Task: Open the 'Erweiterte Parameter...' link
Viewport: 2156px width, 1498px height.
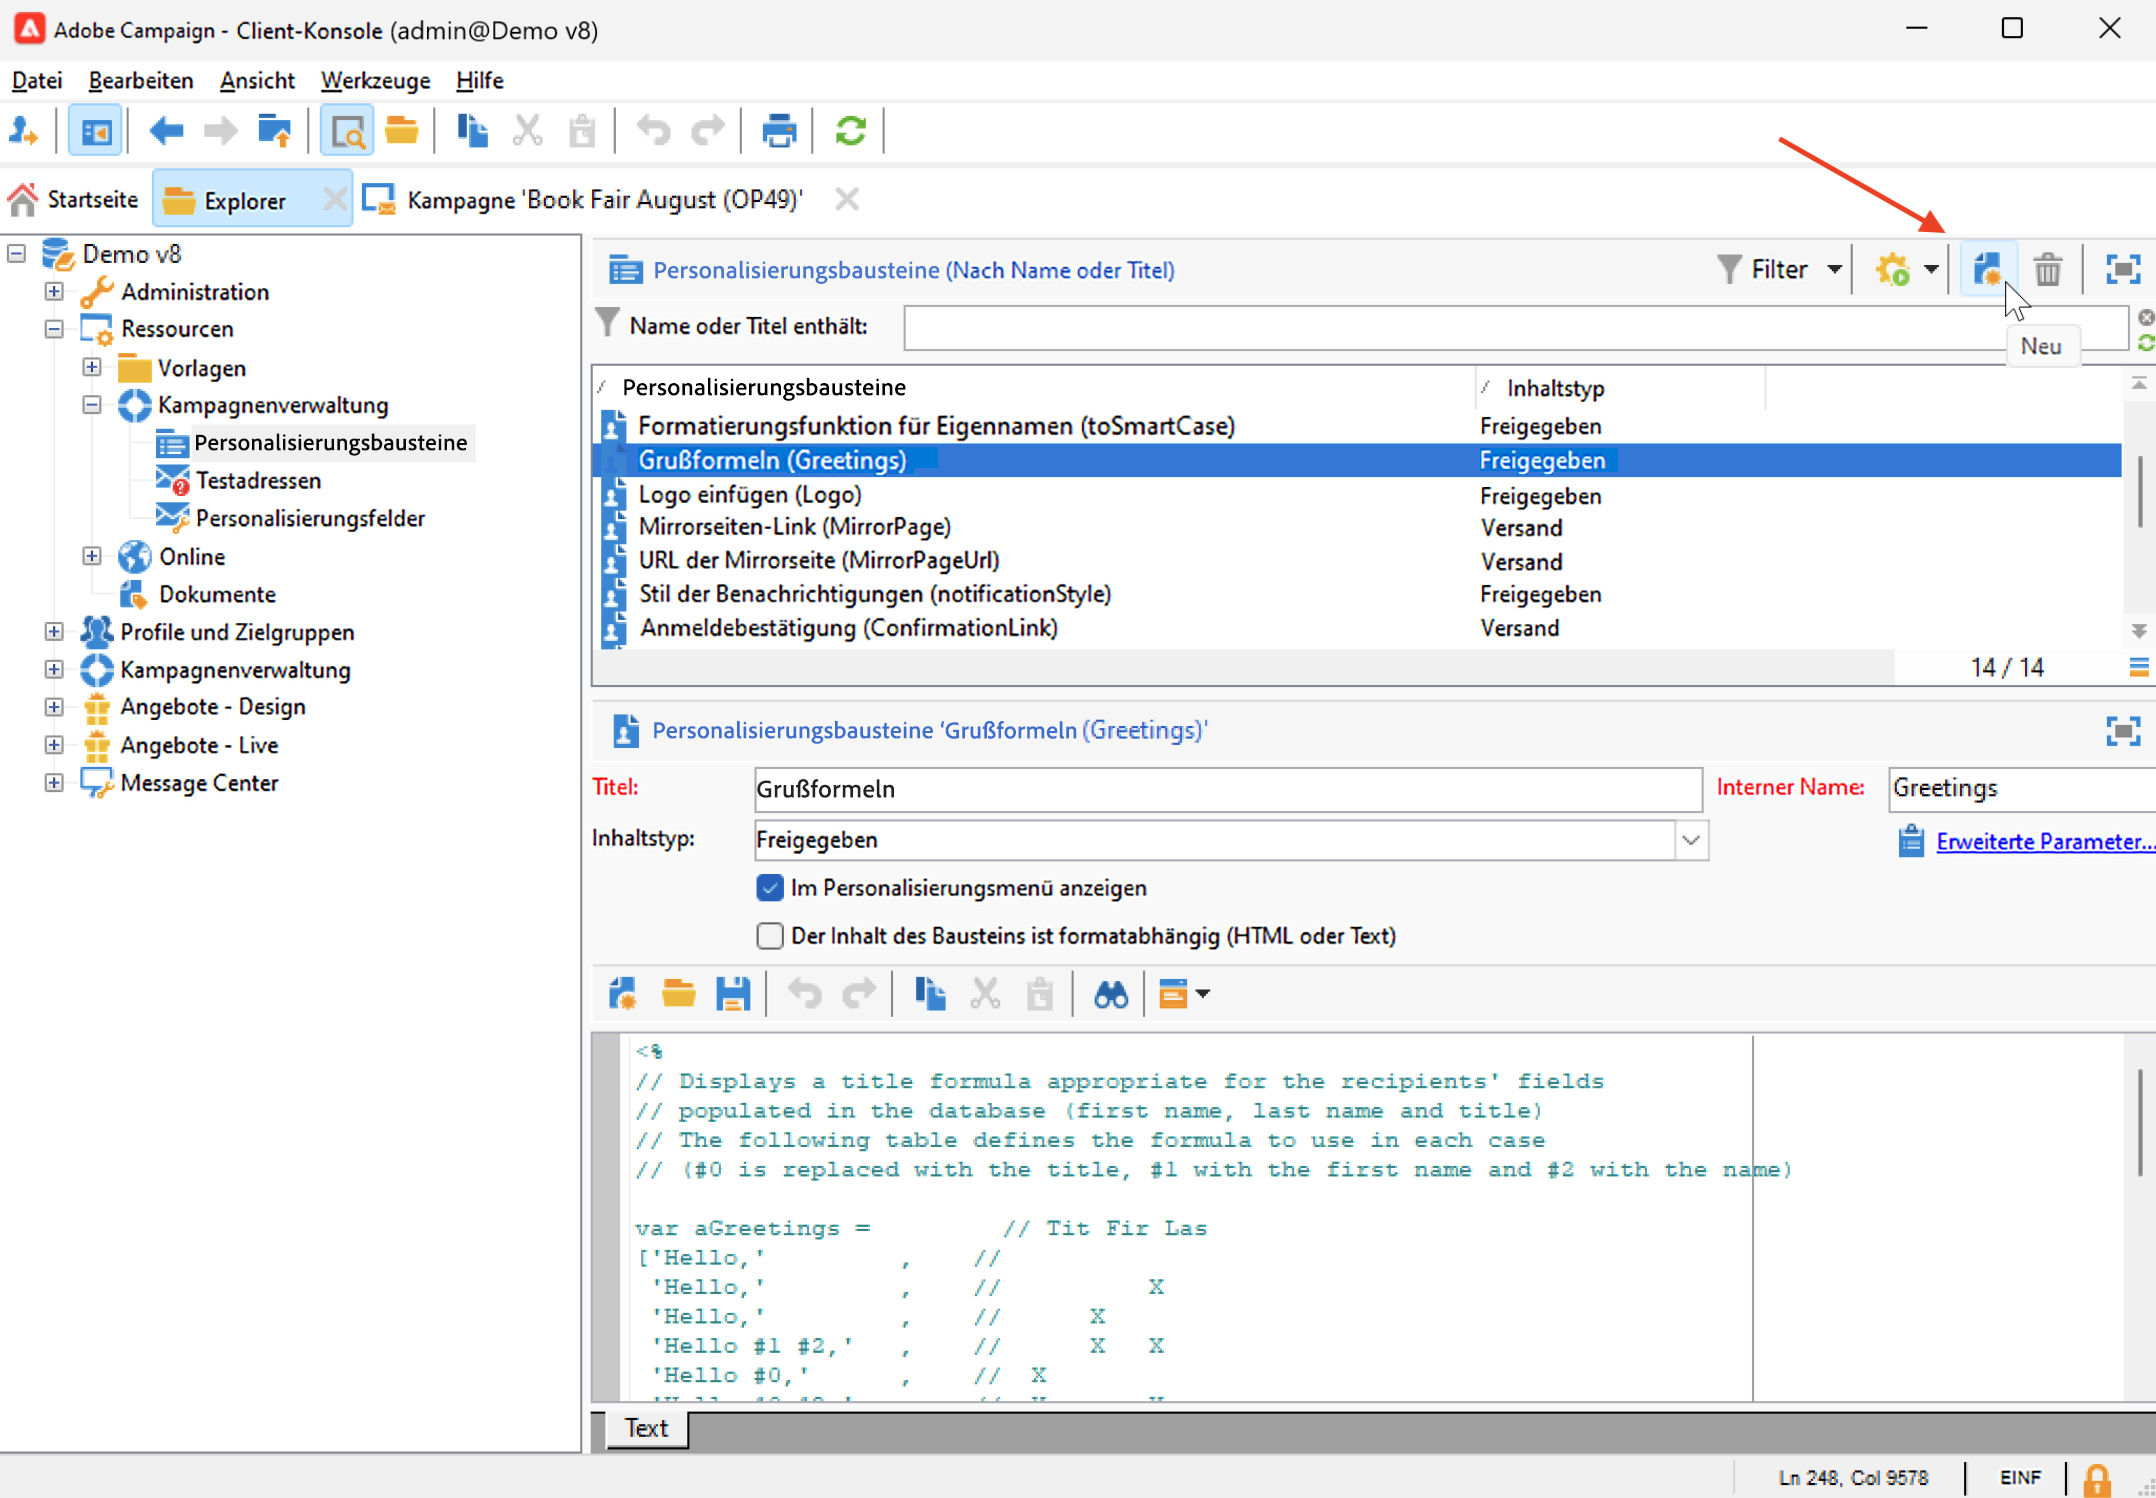Action: click(x=2043, y=841)
